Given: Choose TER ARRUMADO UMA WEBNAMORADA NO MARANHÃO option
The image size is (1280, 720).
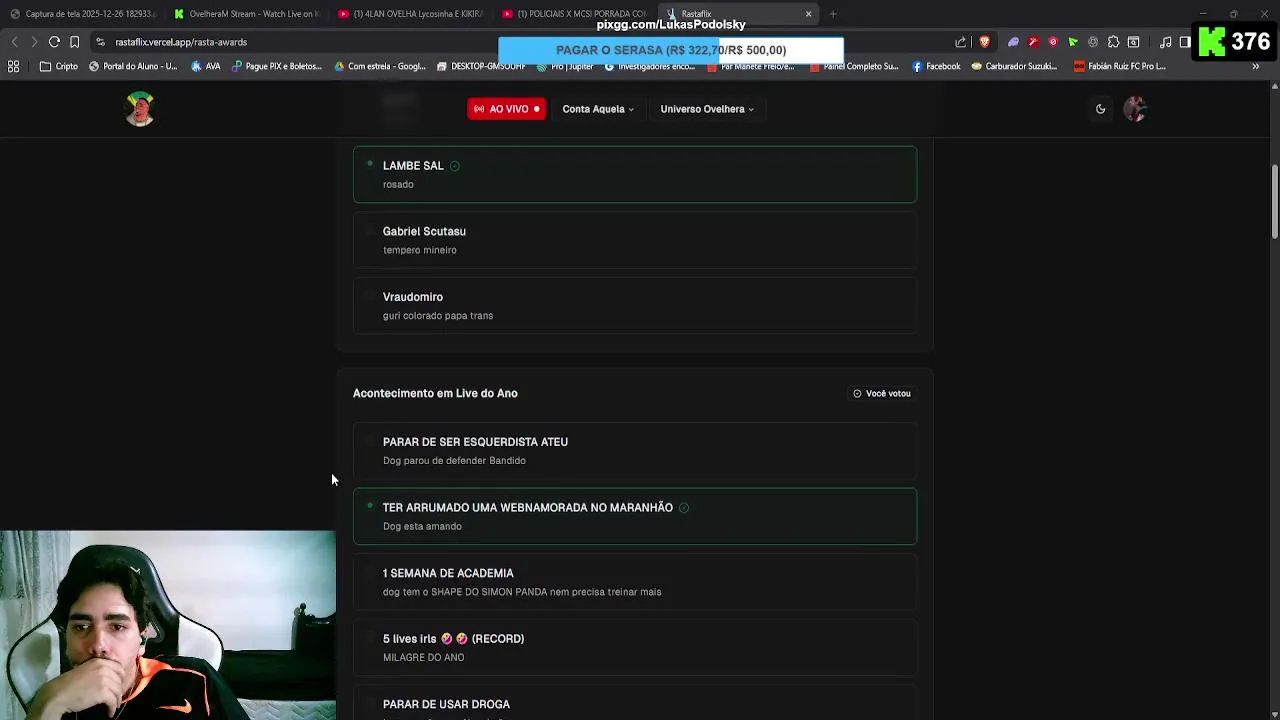Looking at the screenshot, I should click(x=635, y=516).
